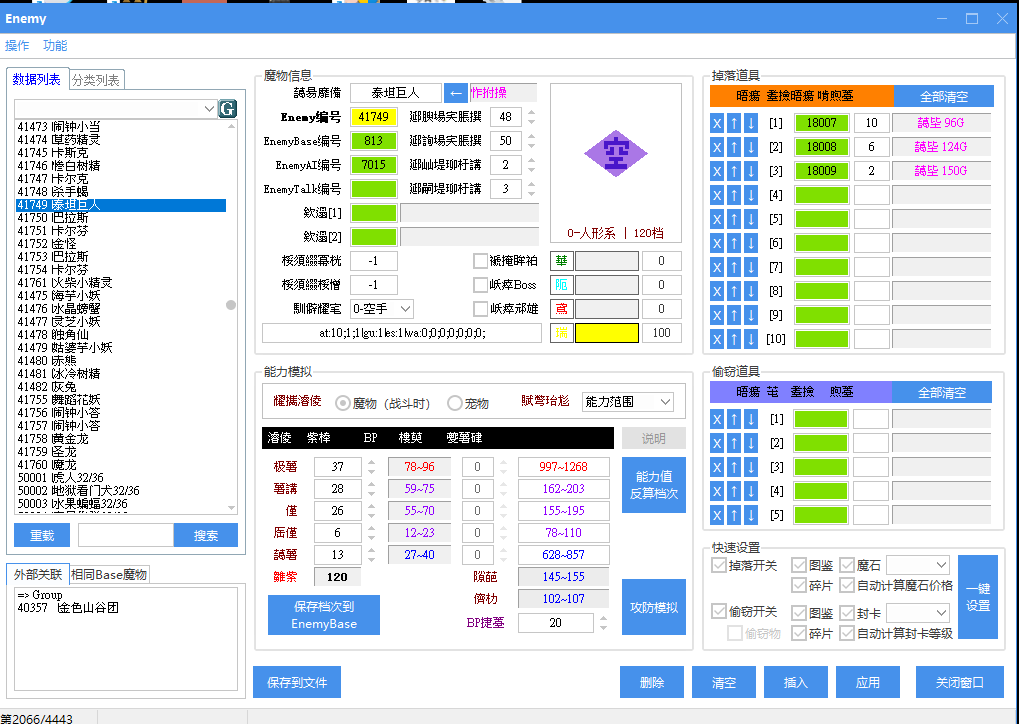Click the yellow attribute icon beside 100
The width and height of the screenshot is (1019, 724).
(x=561, y=333)
